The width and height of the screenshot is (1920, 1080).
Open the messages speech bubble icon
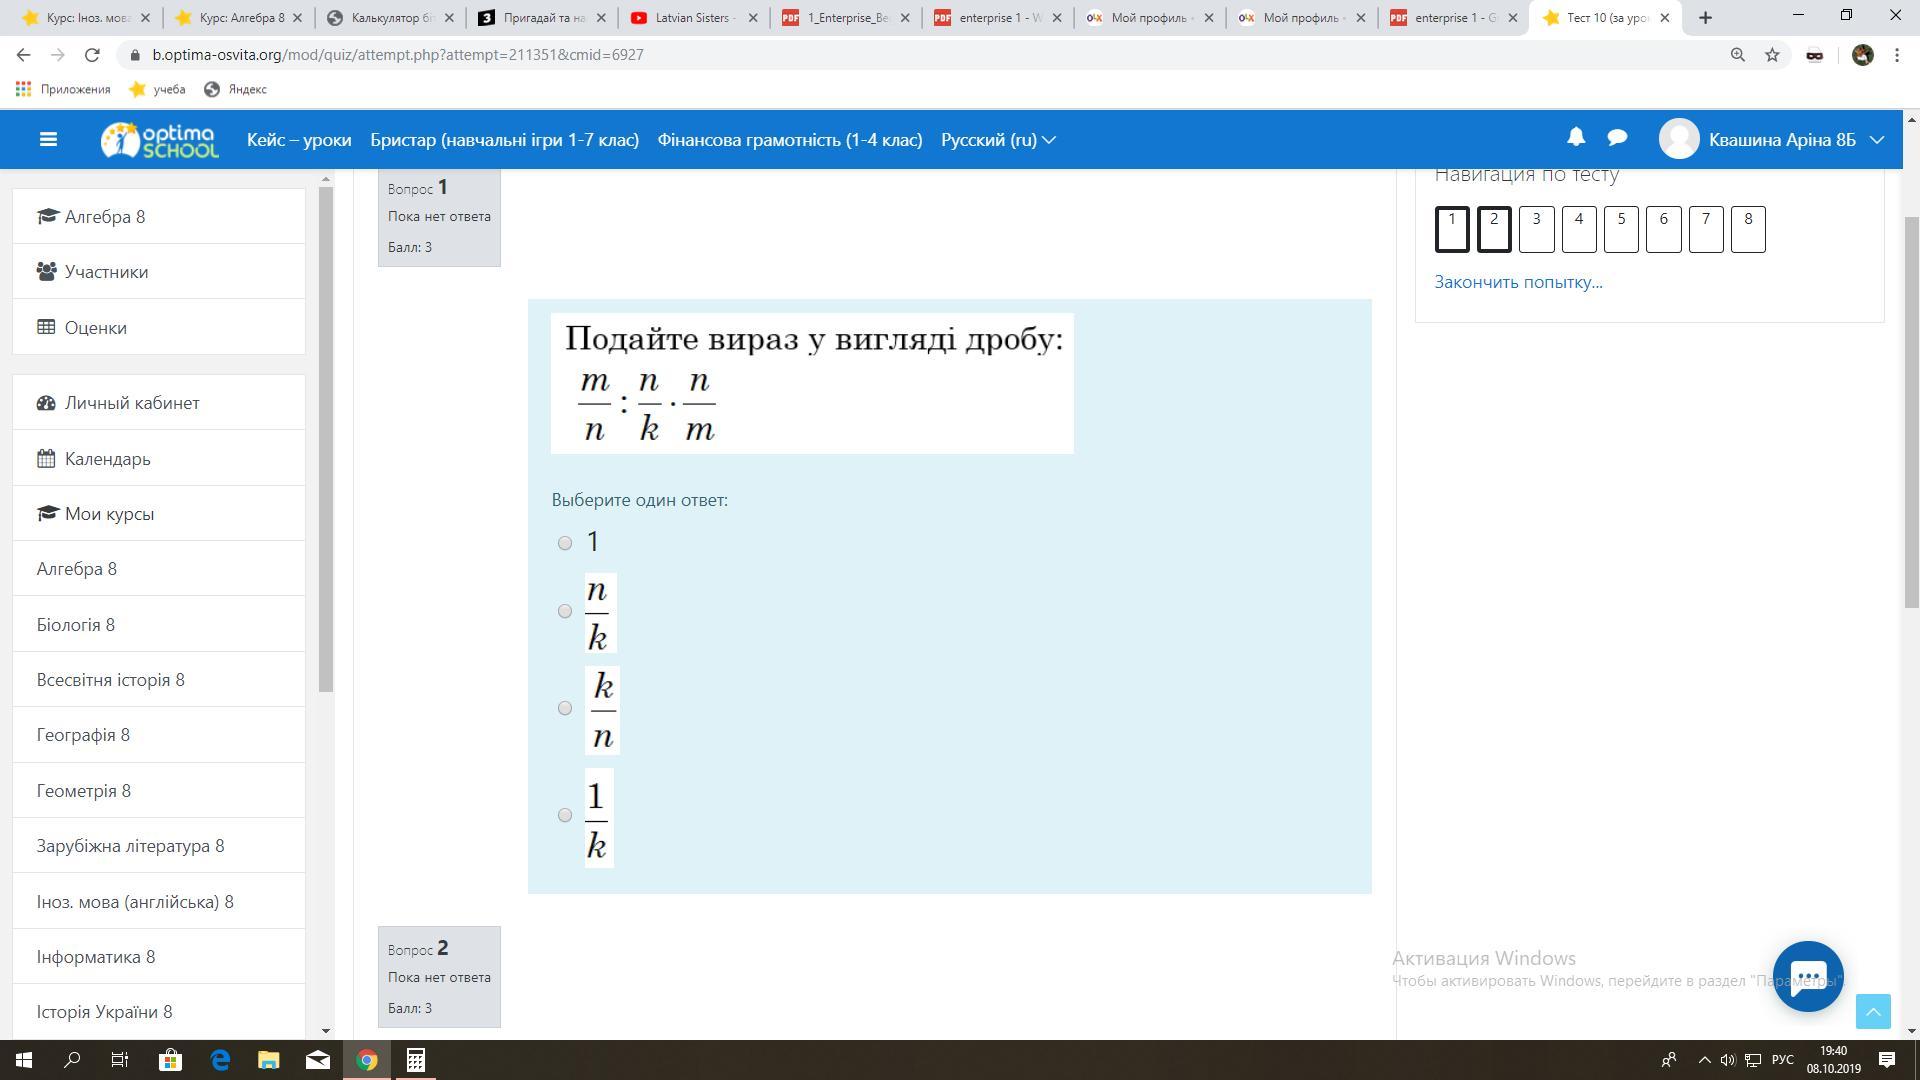coord(1617,137)
